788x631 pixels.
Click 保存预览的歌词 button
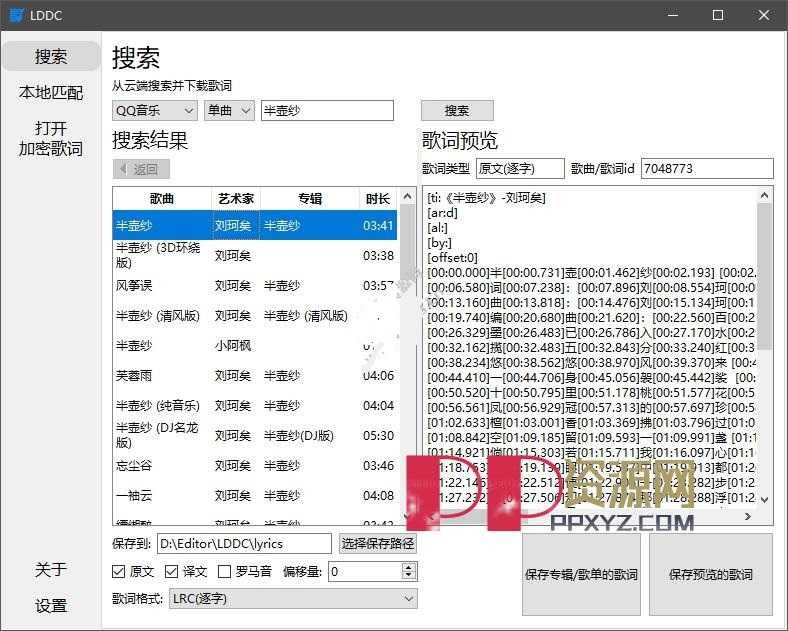pos(711,574)
